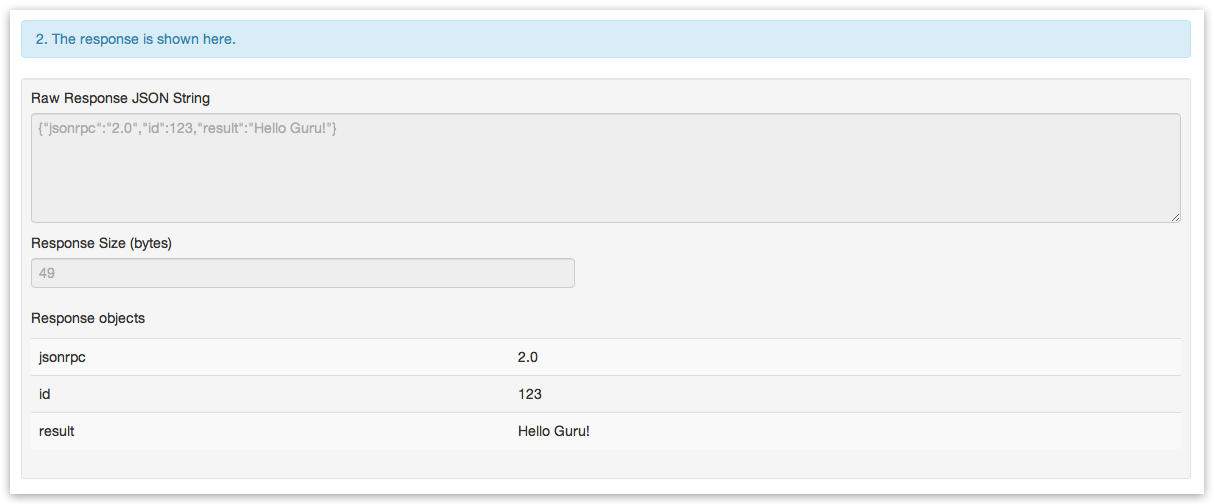The image size is (1214, 504).
Task: Click the 123 value cell
Action: click(x=845, y=394)
